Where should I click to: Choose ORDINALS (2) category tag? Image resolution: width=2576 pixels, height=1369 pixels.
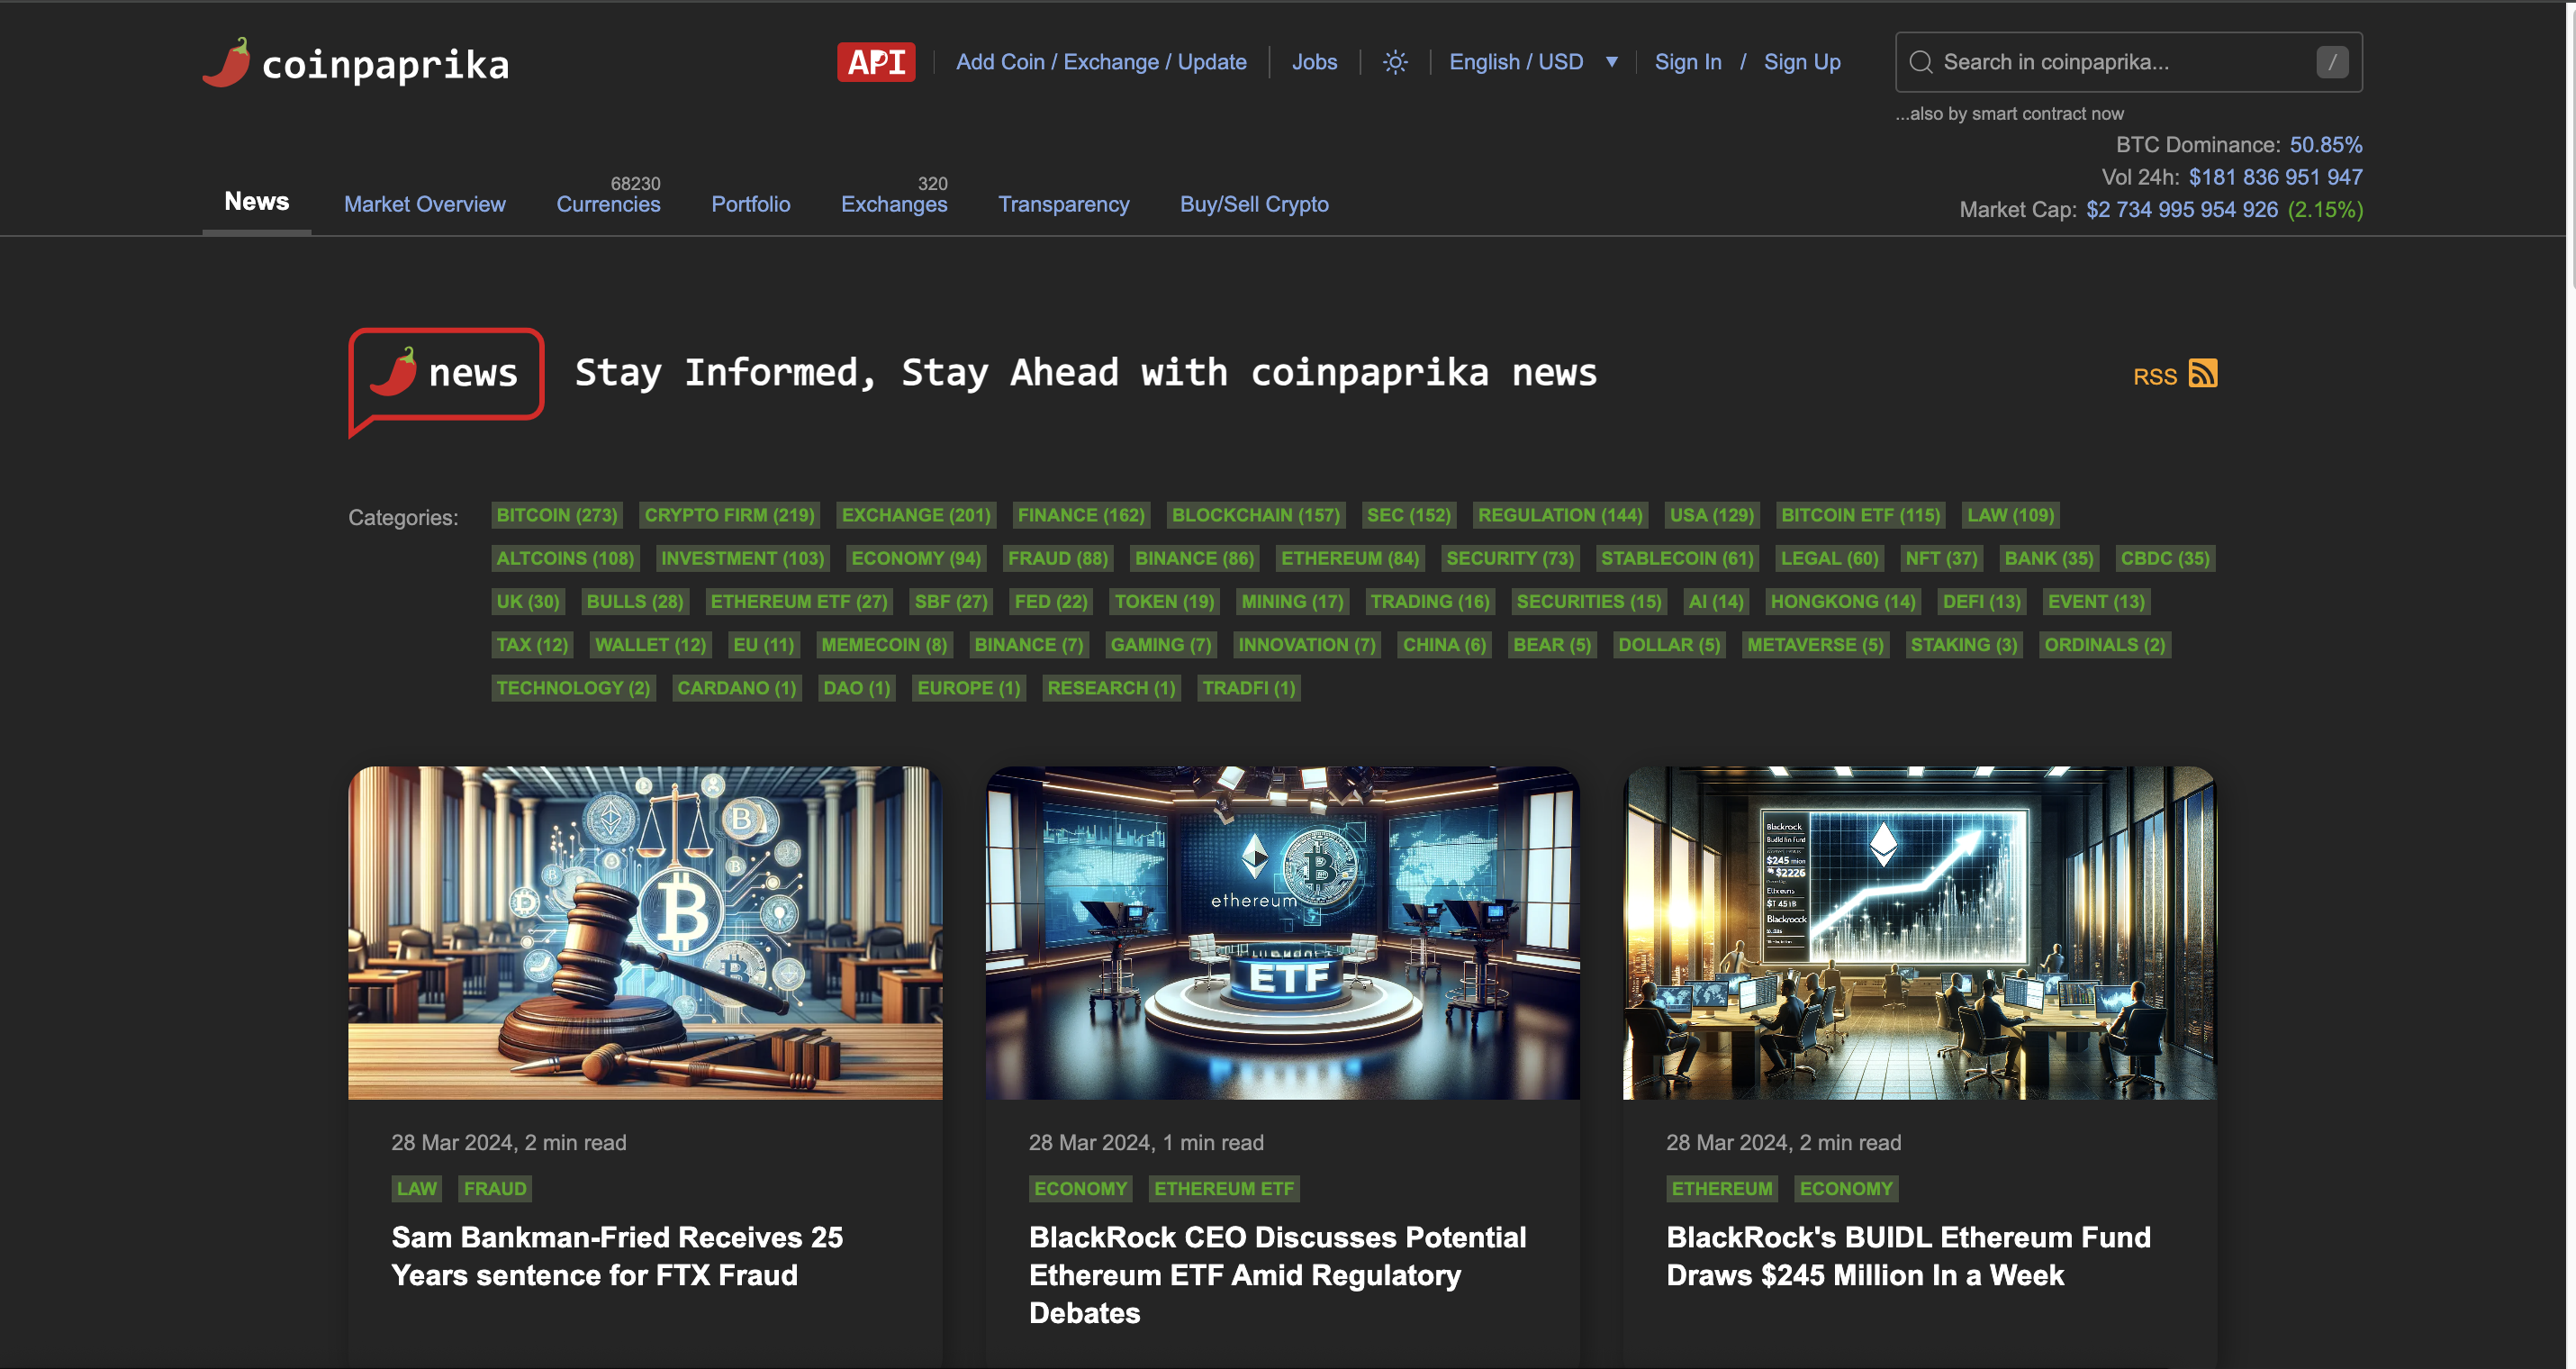pos(2104,644)
